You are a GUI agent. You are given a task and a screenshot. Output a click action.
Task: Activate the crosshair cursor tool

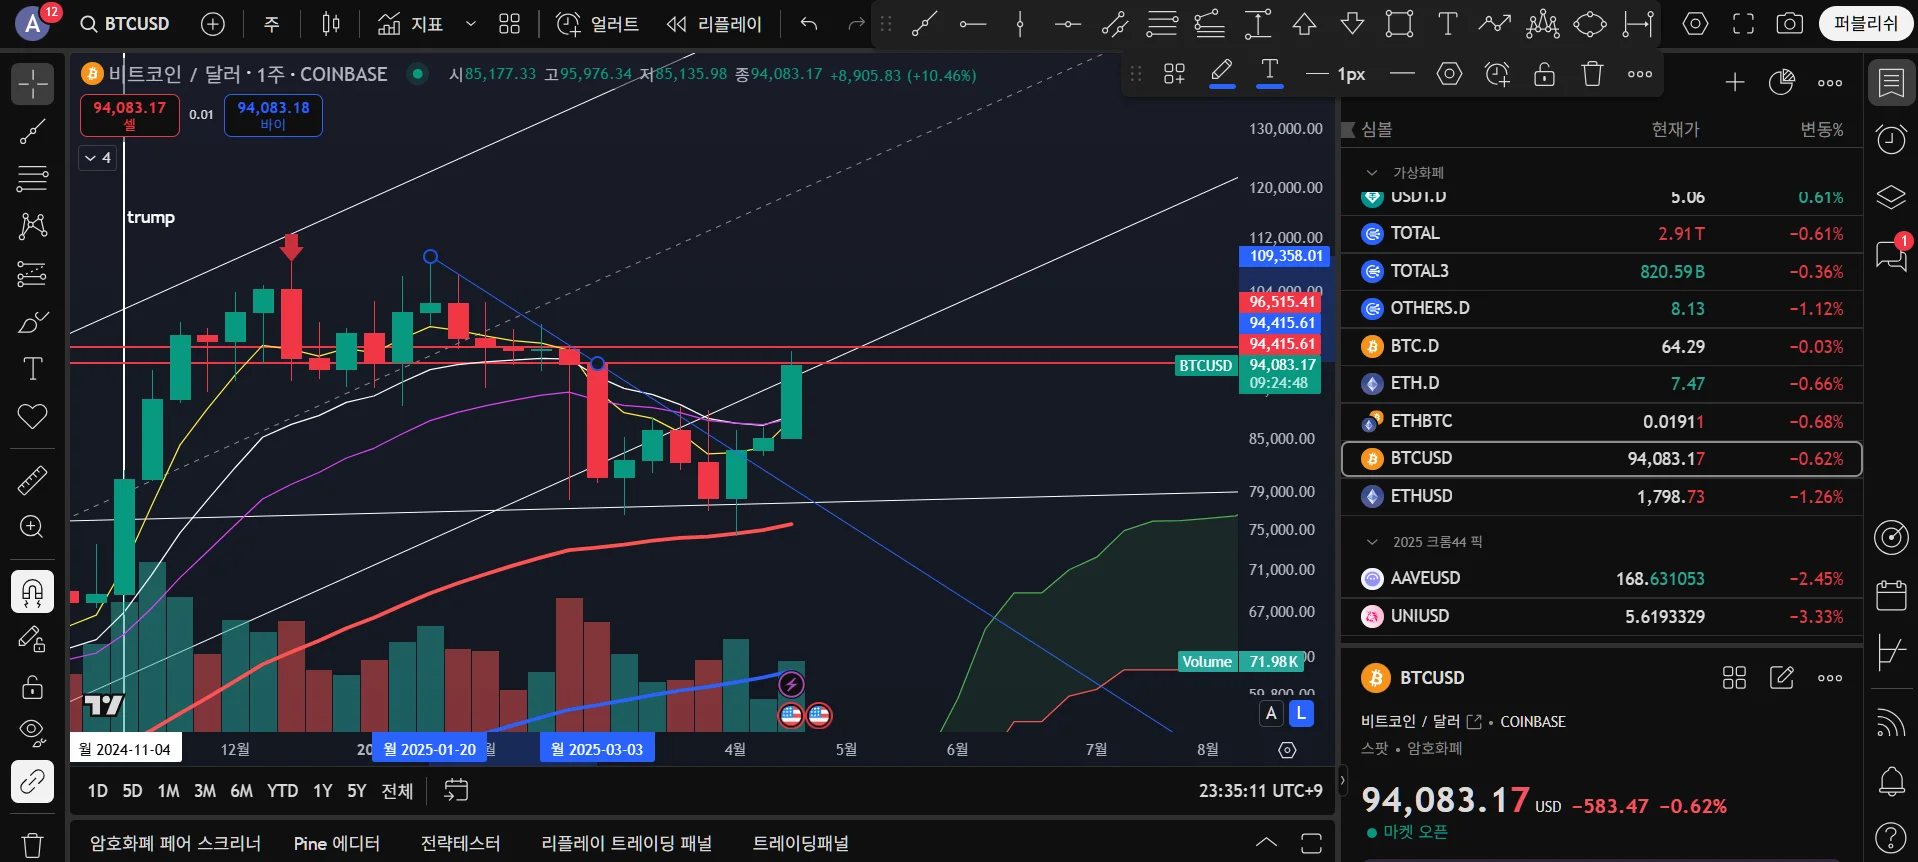pyautogui.click(x=33, y=84)
